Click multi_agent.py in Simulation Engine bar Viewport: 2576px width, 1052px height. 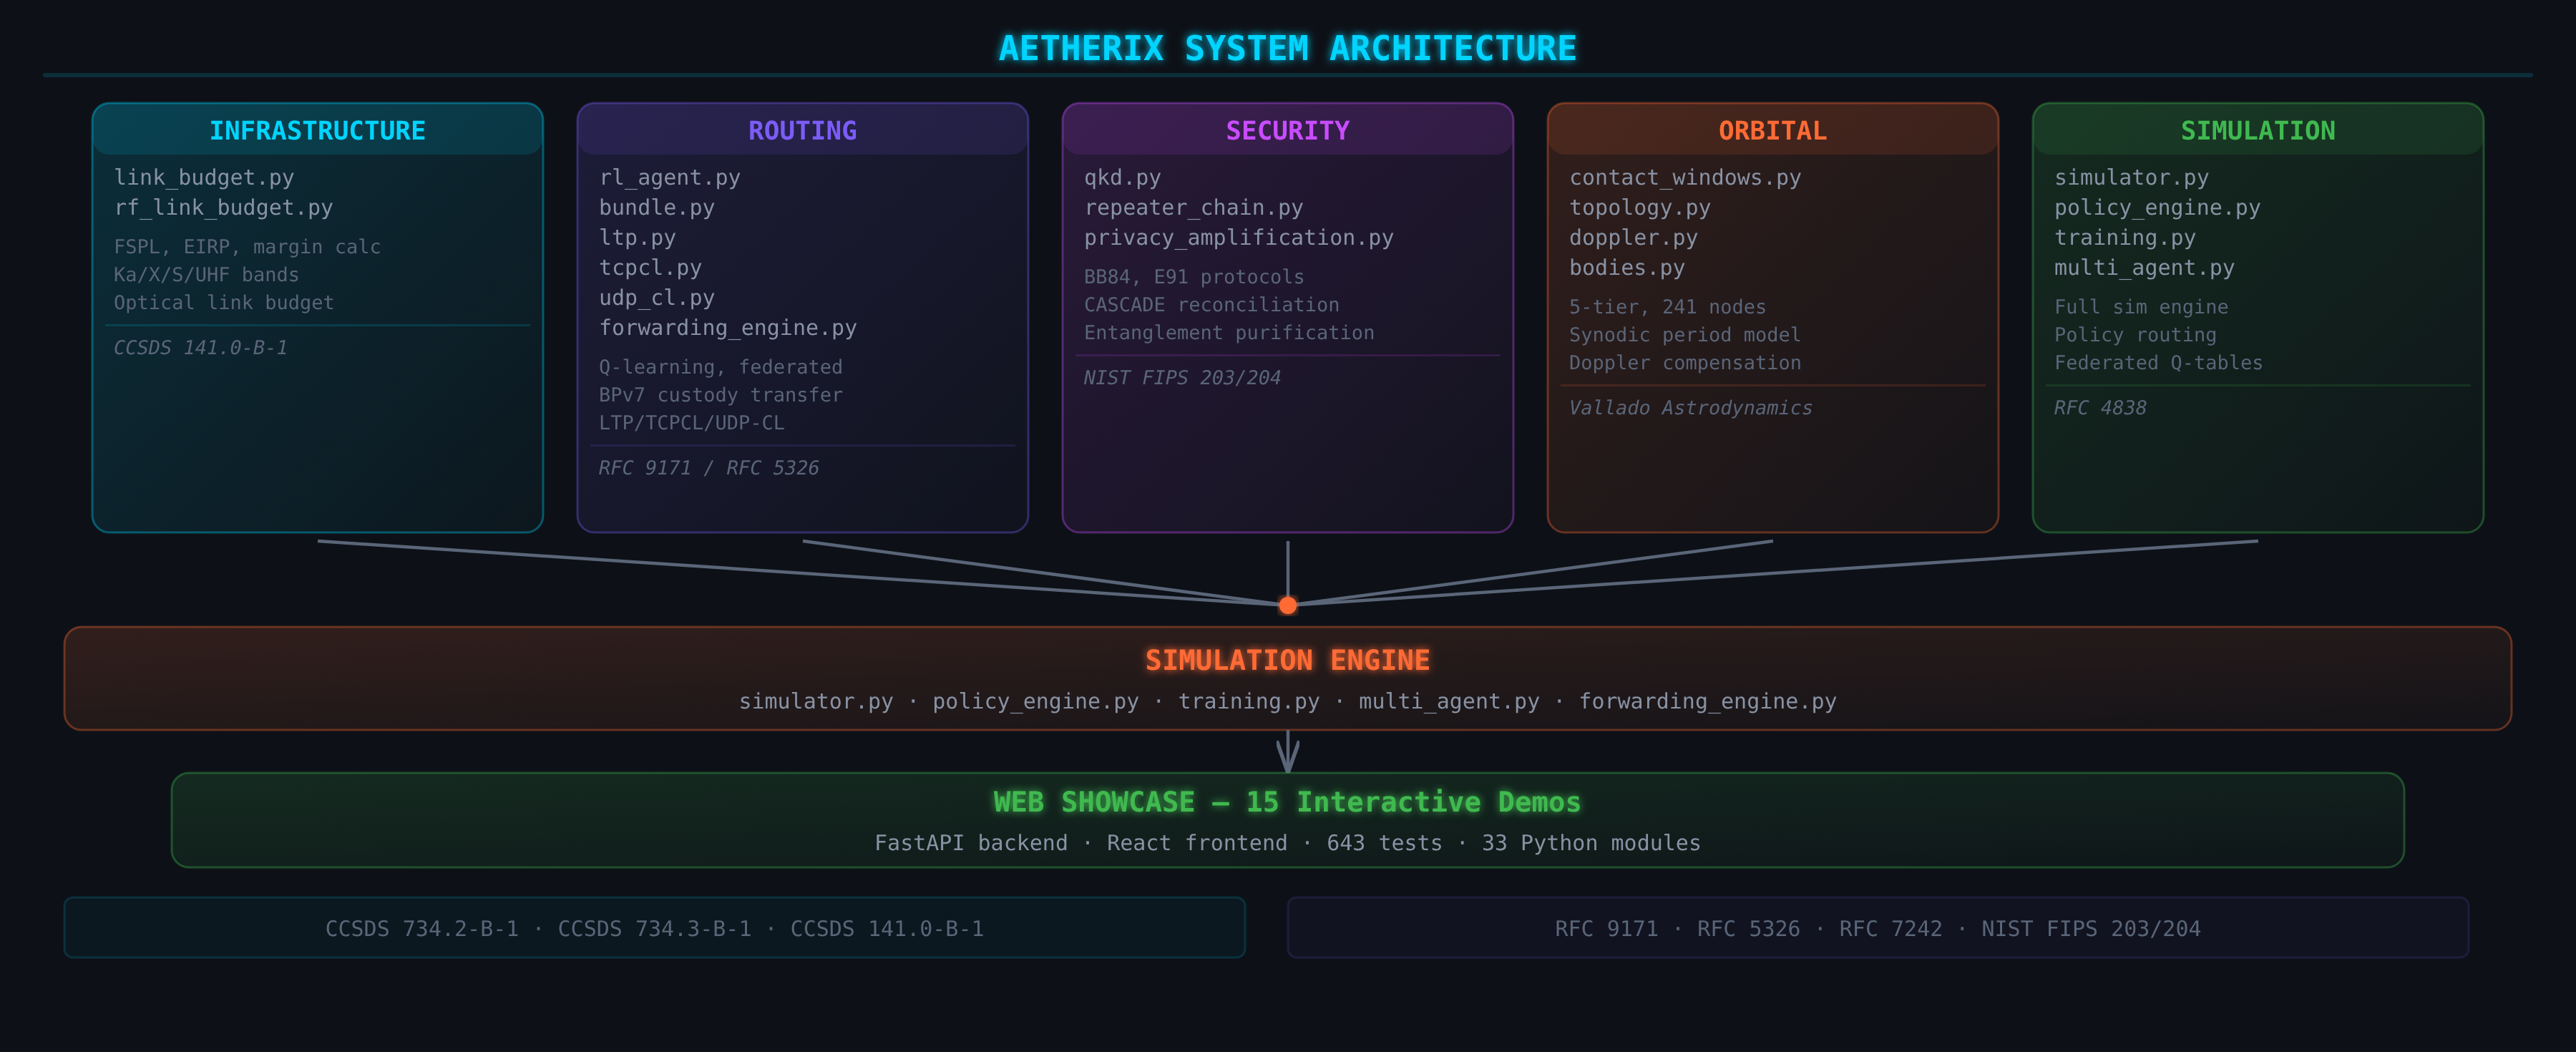pyautogui.click(x=1449, y=702)
